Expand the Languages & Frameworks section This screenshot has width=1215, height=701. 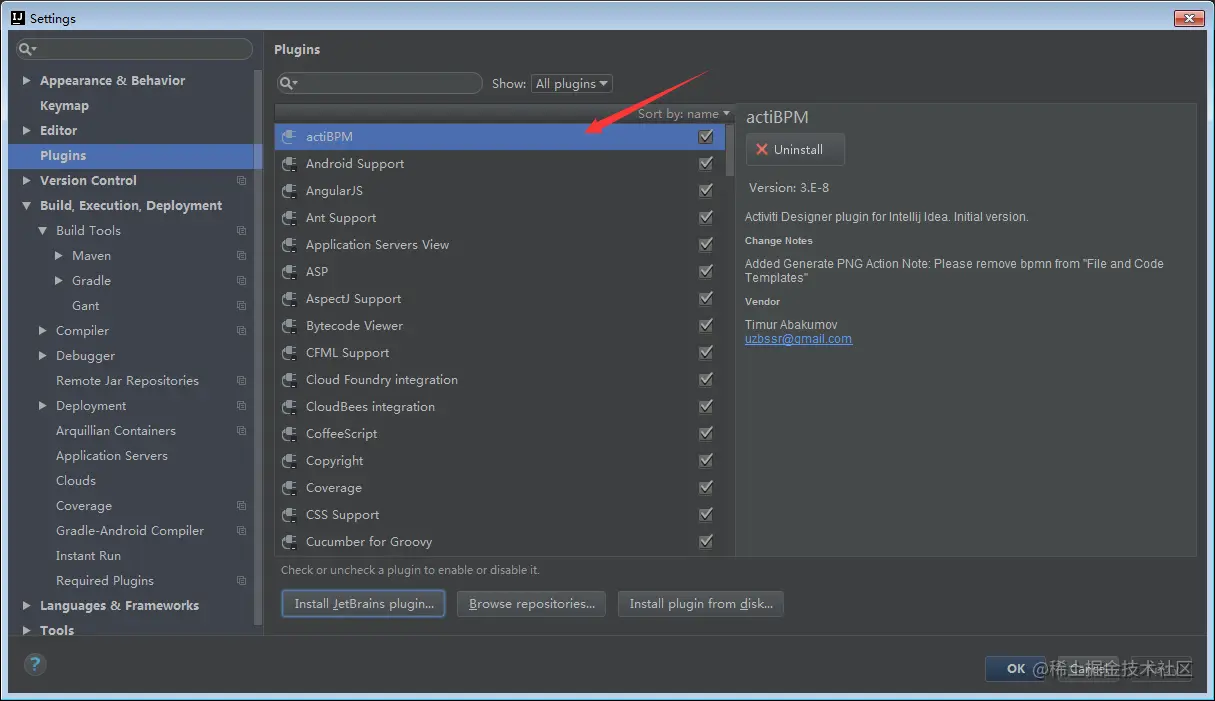coord(27,606)
